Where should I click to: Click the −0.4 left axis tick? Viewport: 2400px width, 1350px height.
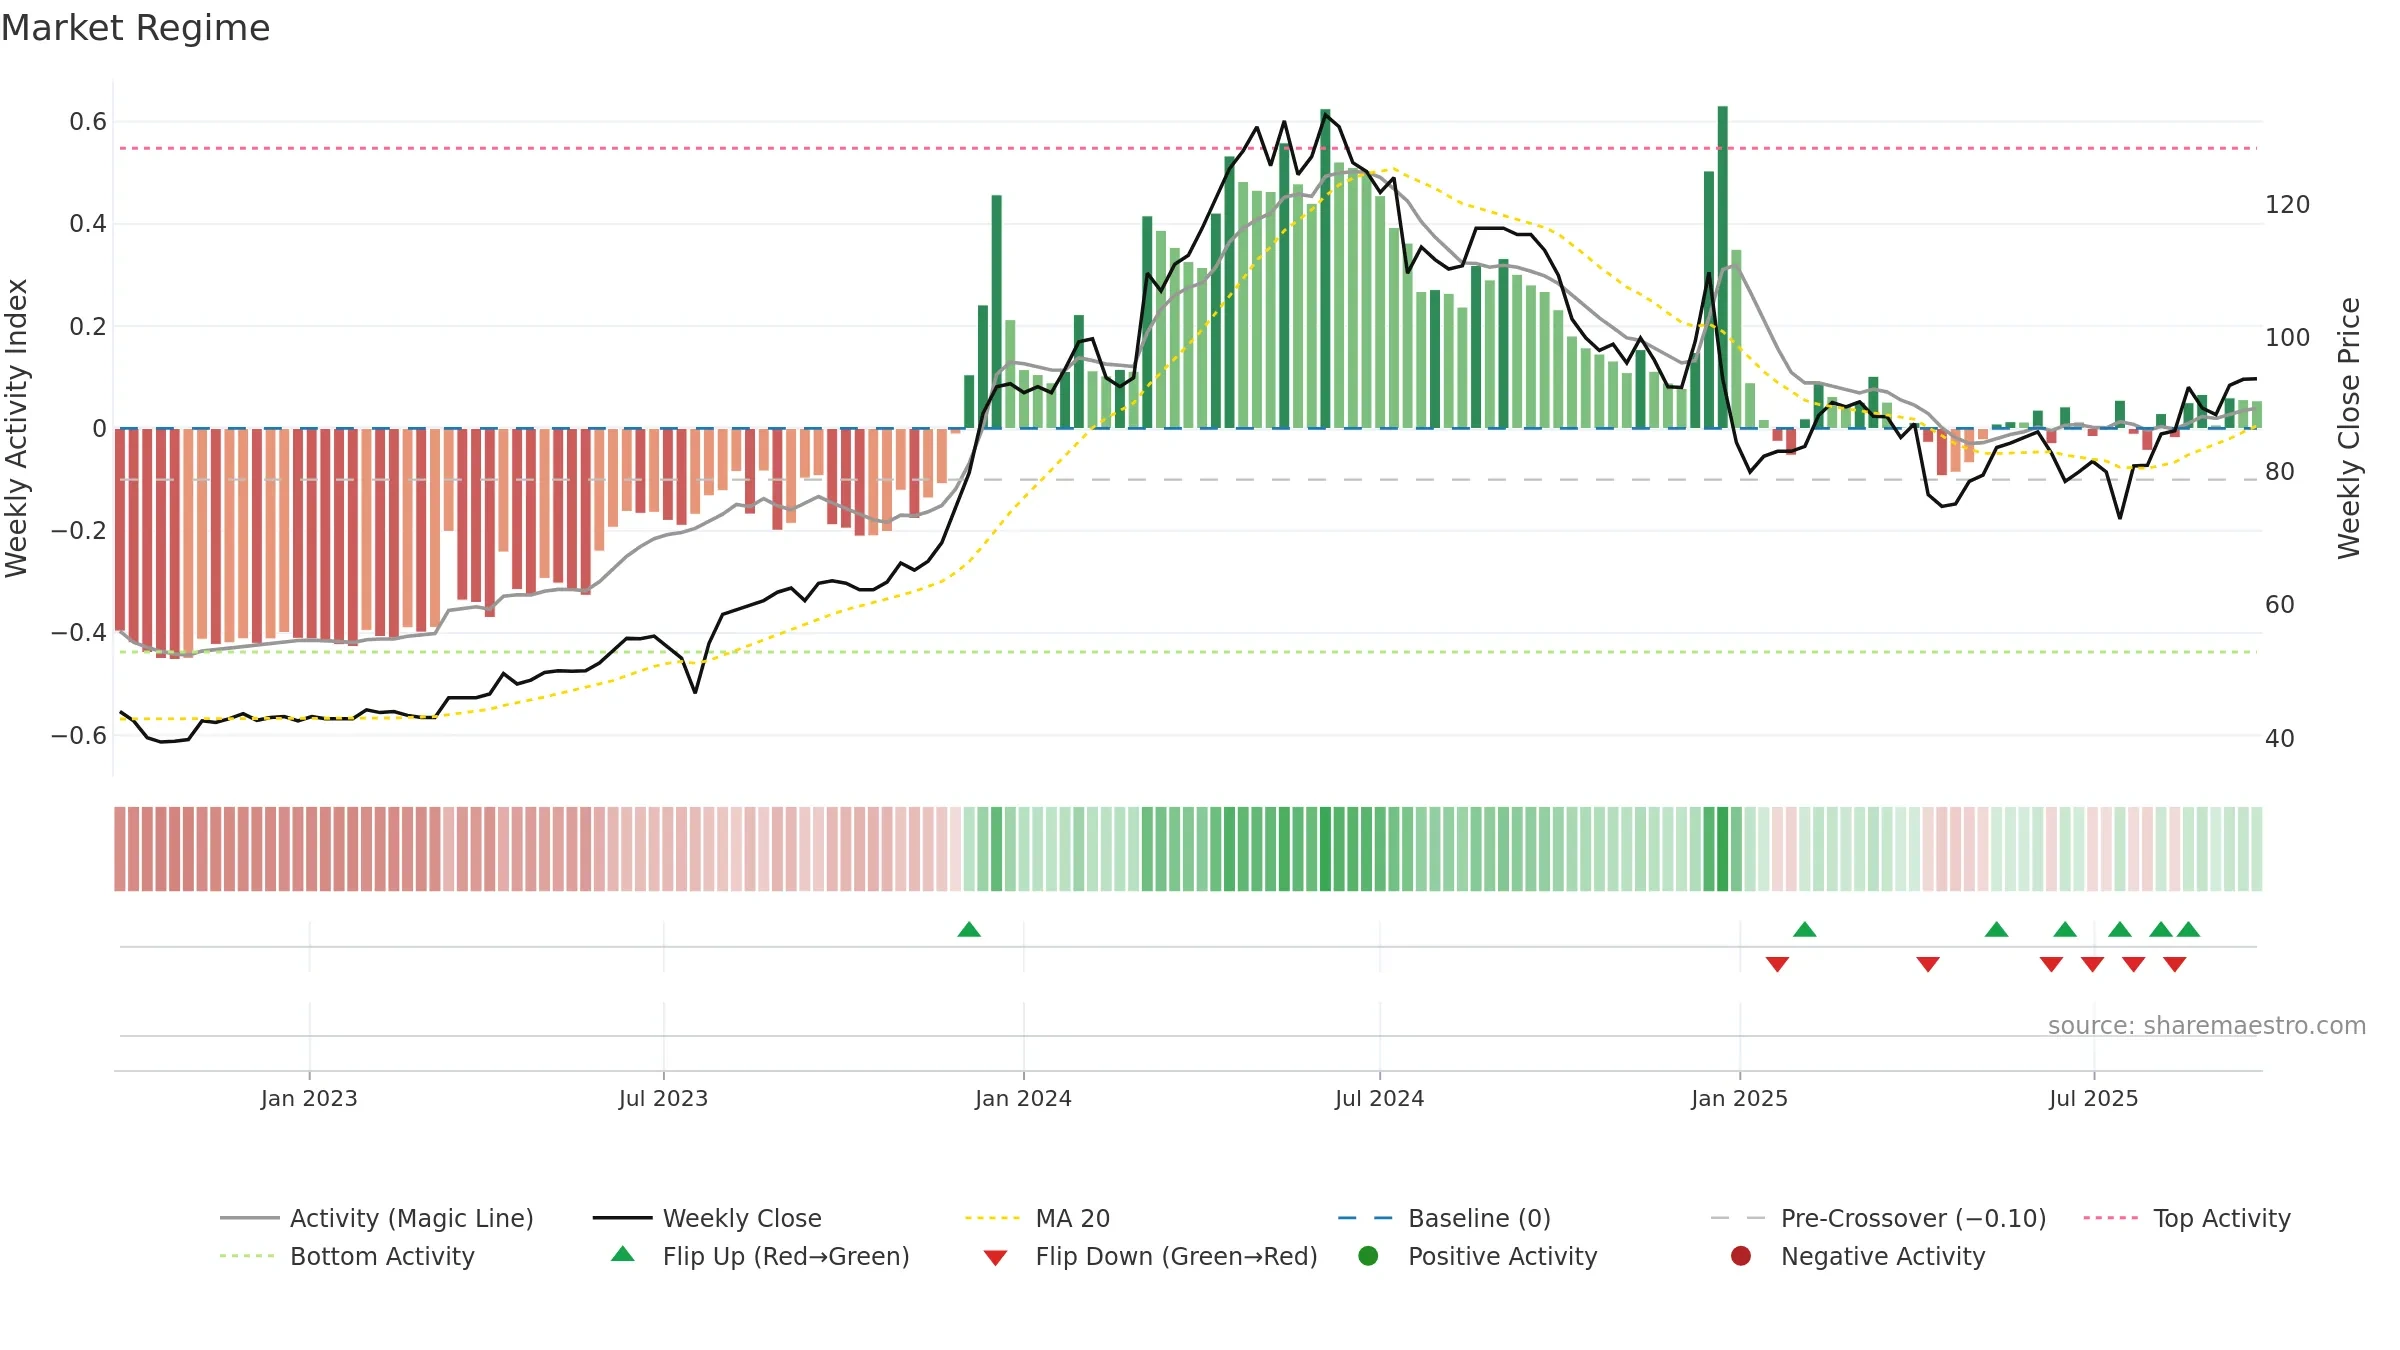point(78,633)
